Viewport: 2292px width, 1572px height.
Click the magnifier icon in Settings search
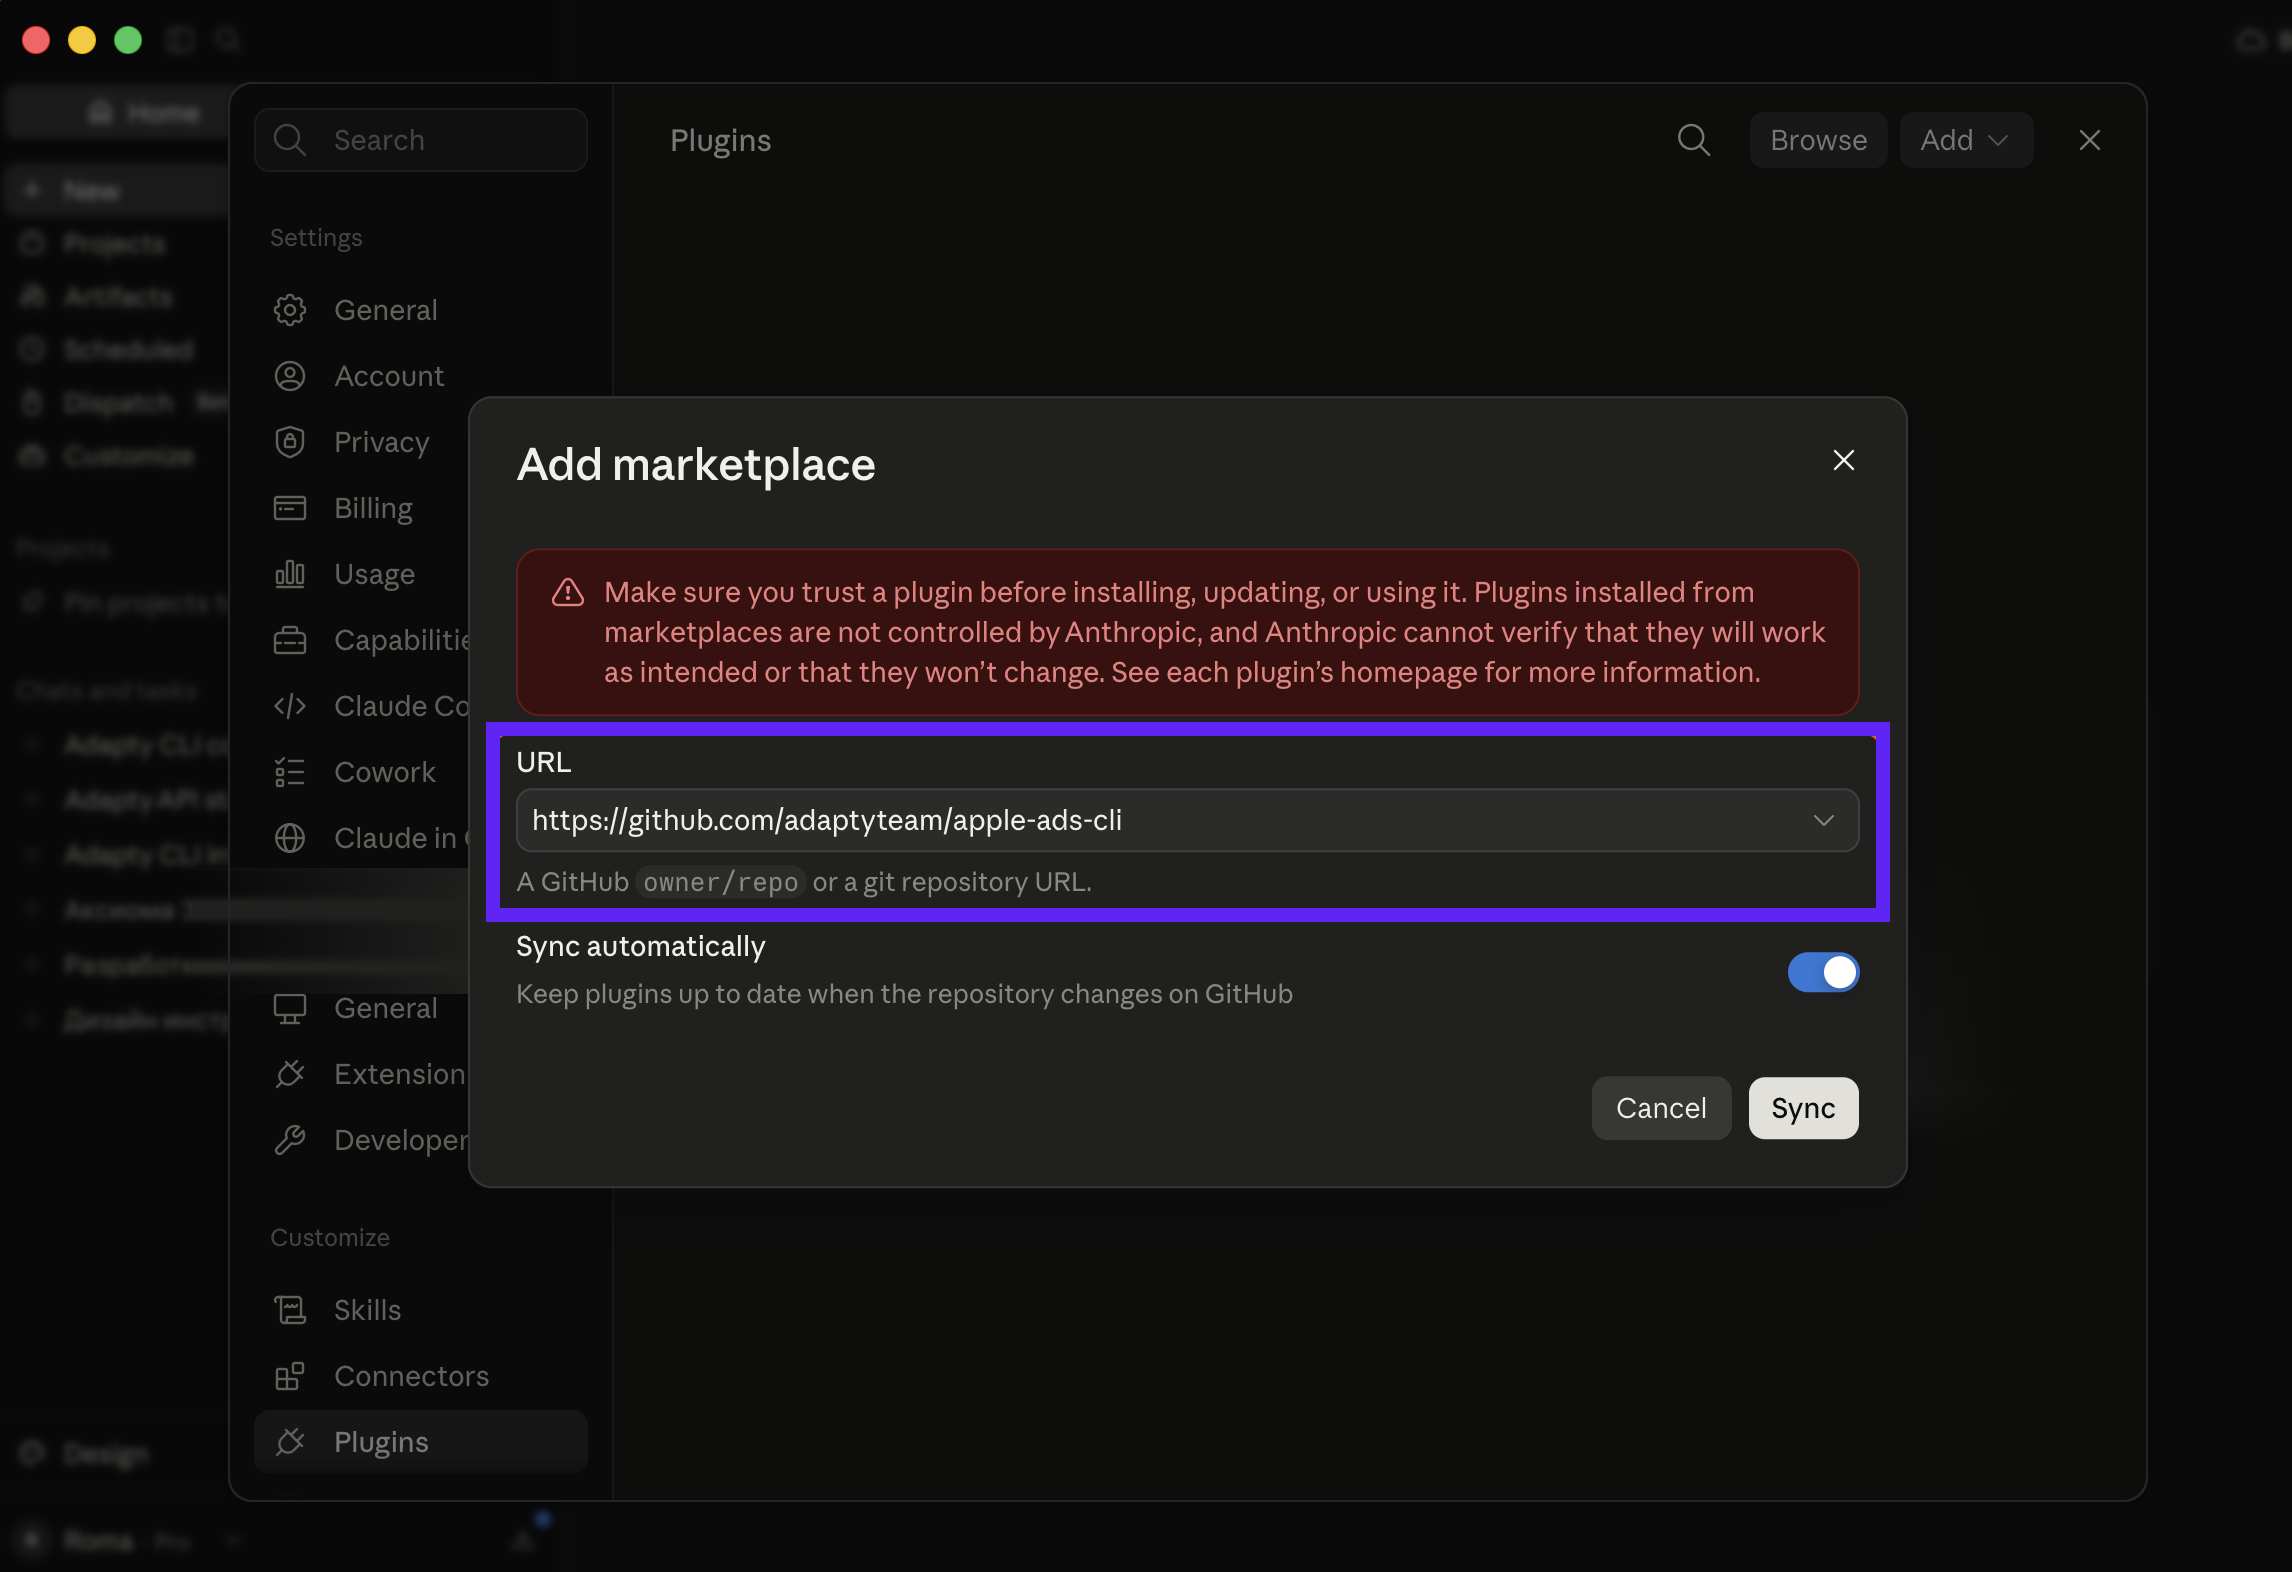point(290,140)
